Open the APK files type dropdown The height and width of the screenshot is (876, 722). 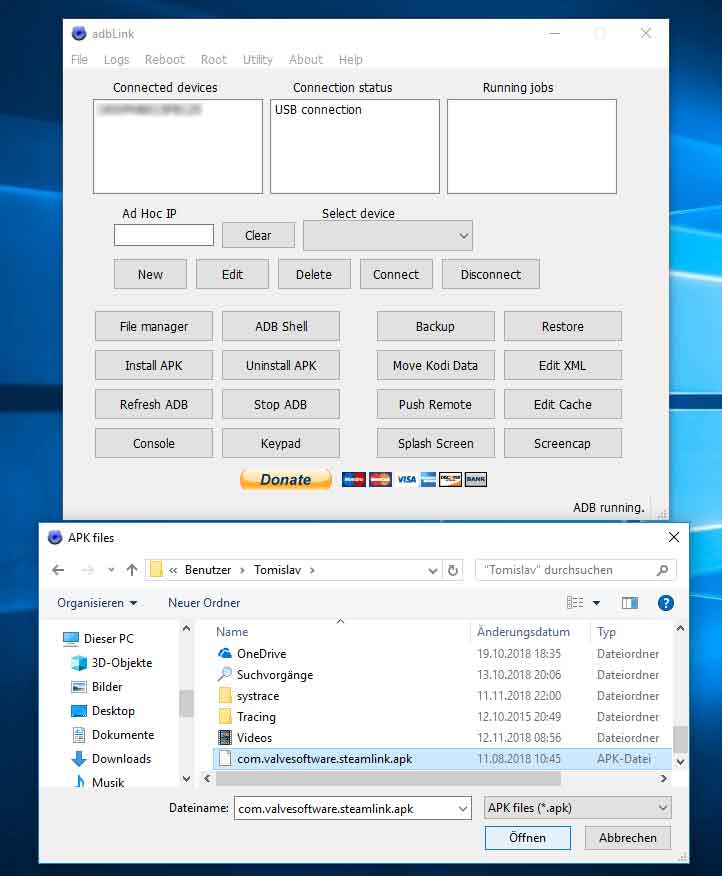click(x=577, y=808)
